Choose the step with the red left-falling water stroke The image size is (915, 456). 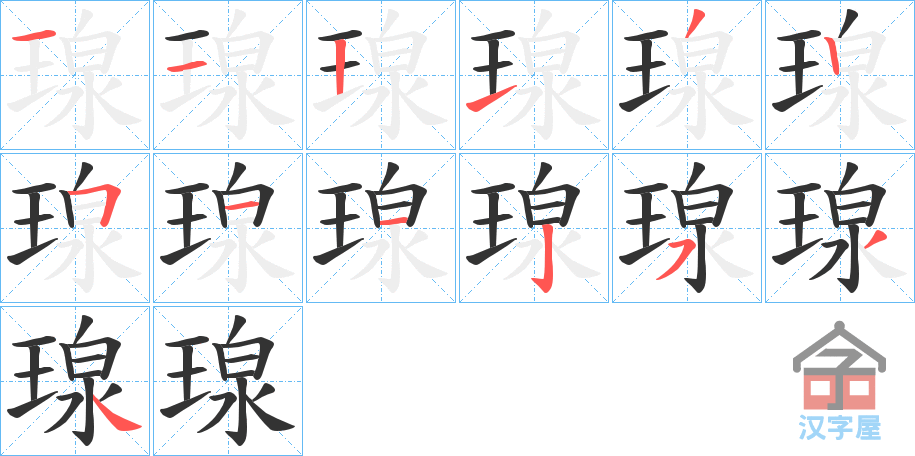click(x=686, y=228)
